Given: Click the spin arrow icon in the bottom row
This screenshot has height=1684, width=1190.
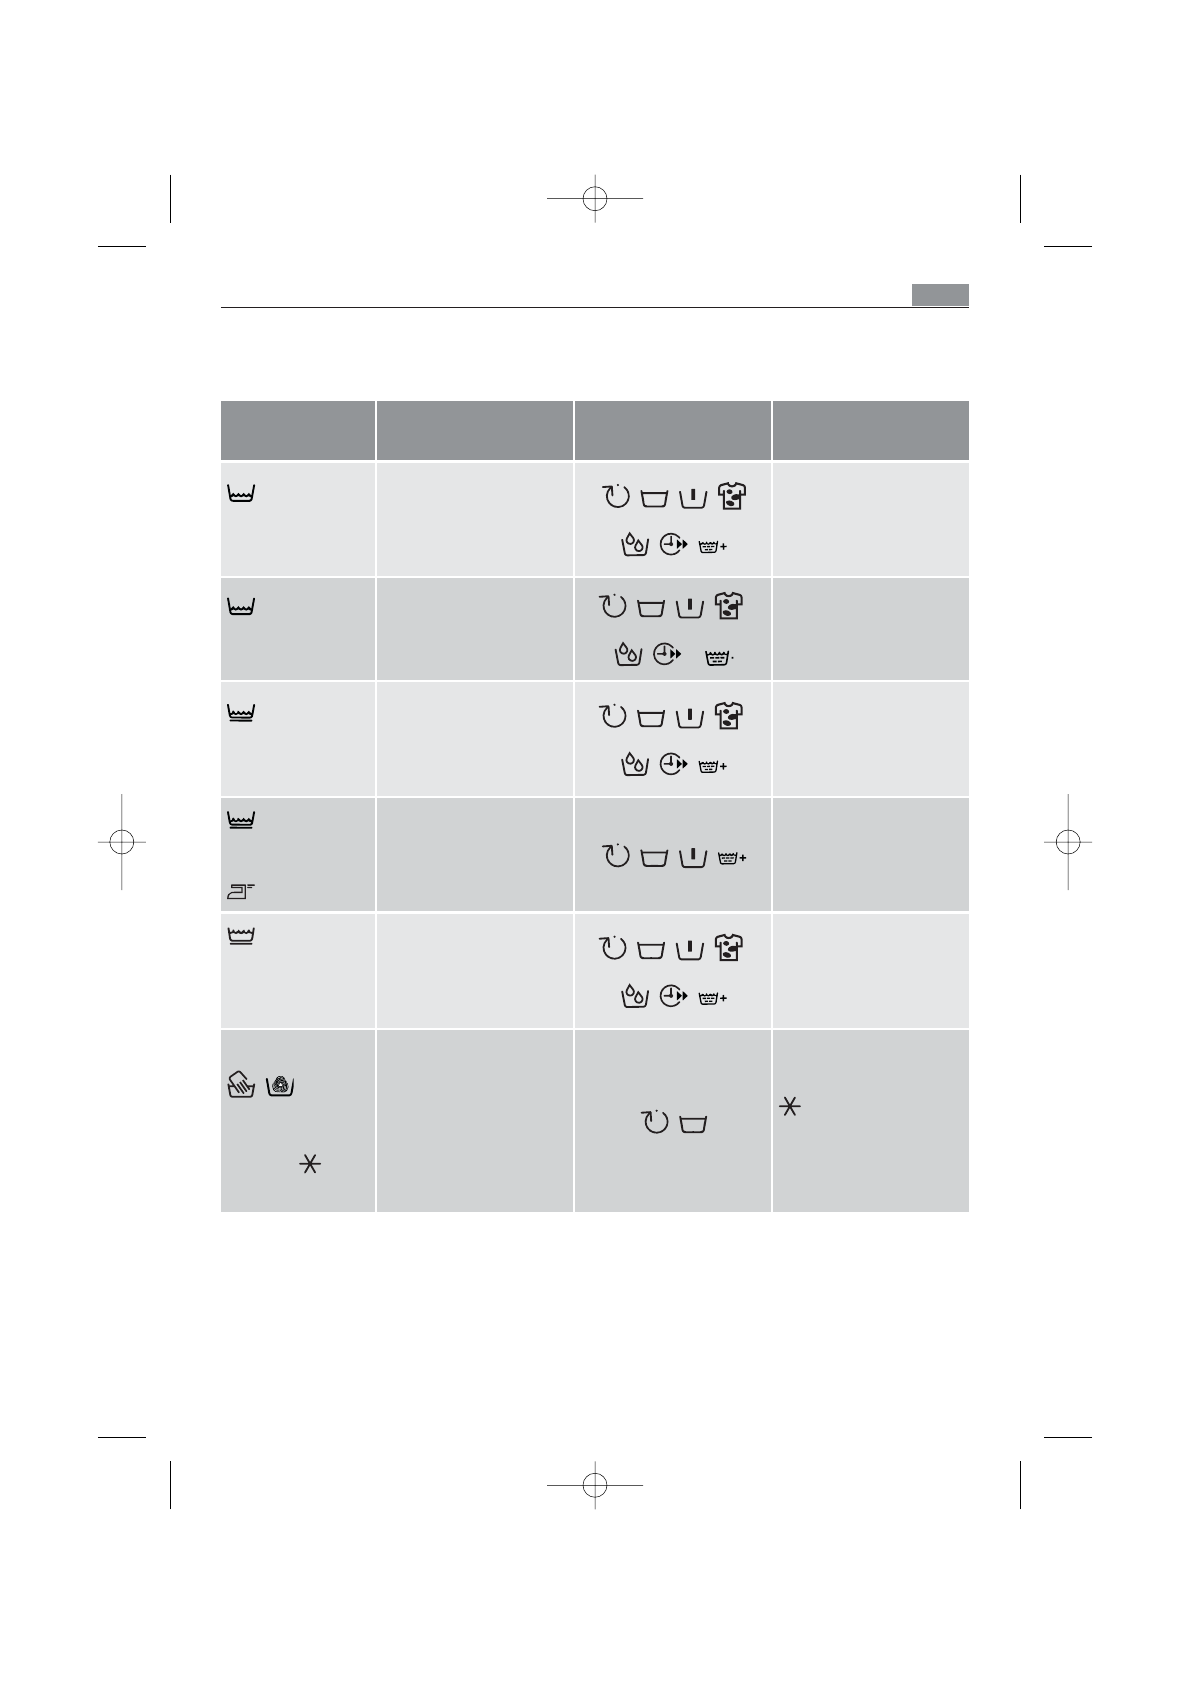Looking at the screenshot, I should point(653,1123).
